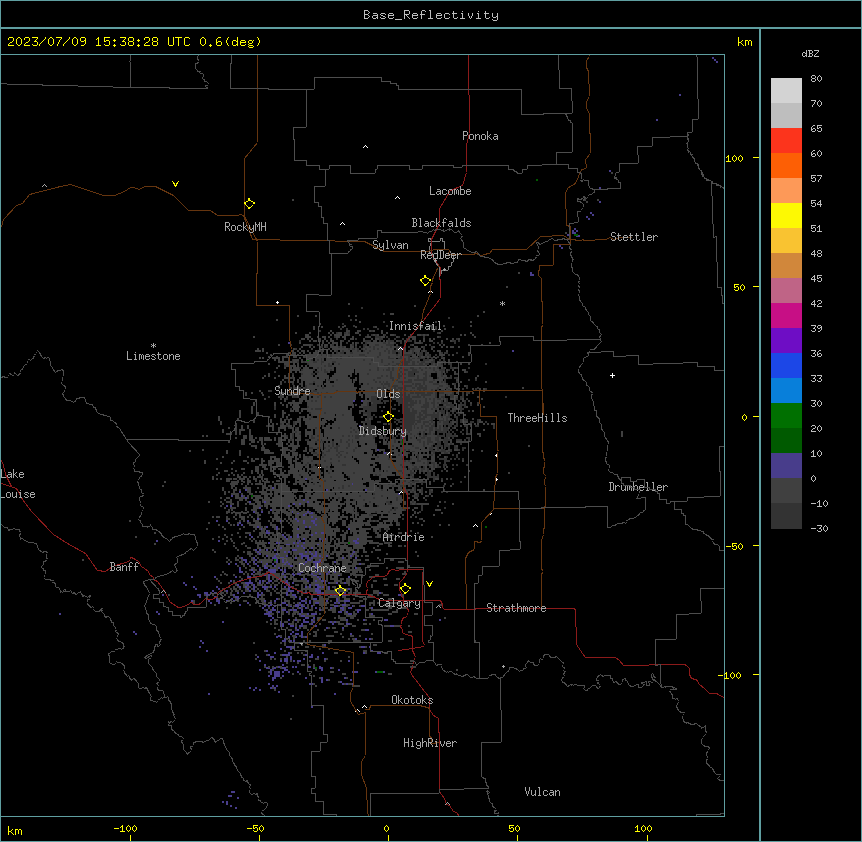This screenshot has width=862, height=842.
Task: Click the dBZ legend heading
Action: 810,53
